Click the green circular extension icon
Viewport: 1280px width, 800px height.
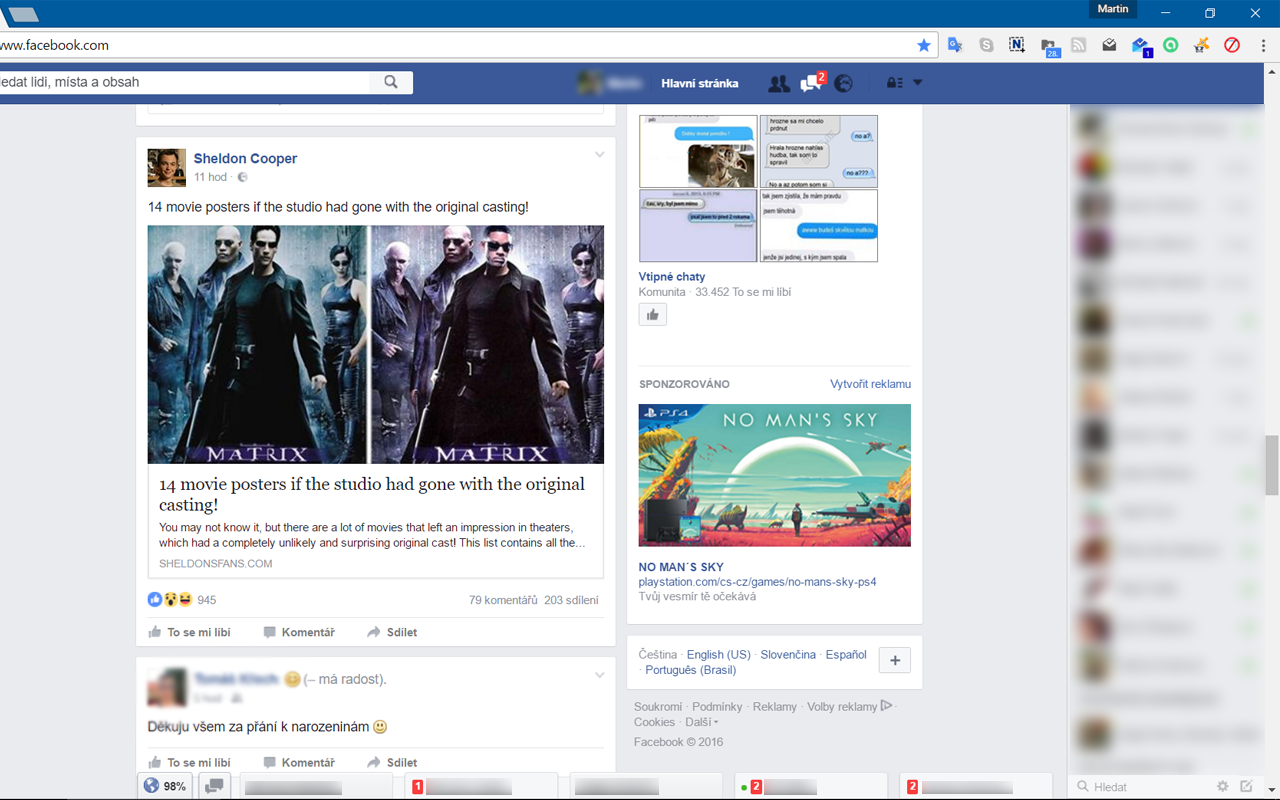pos(1170,45)
